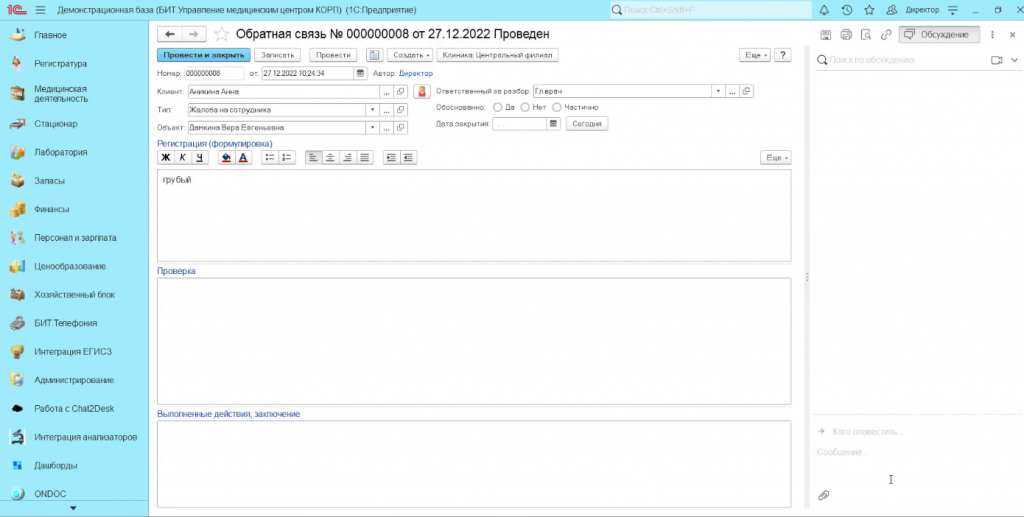Click the 'Провести и закрыть' button
The height and width of the screenshot is (517, 1024).
coord(202,55)
